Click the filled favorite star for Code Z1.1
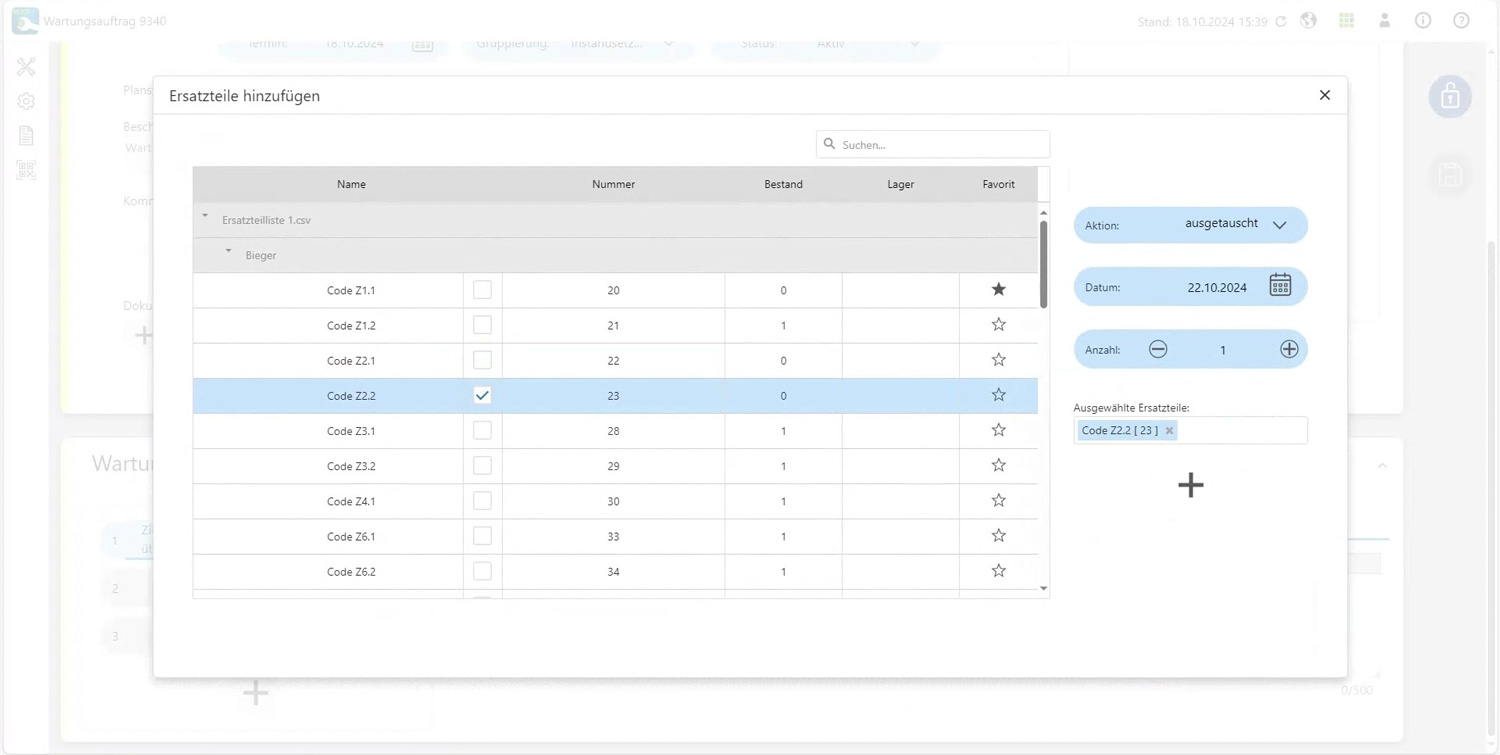The width and height of the screenshot is (1500, 755). [x=998, y=290]
